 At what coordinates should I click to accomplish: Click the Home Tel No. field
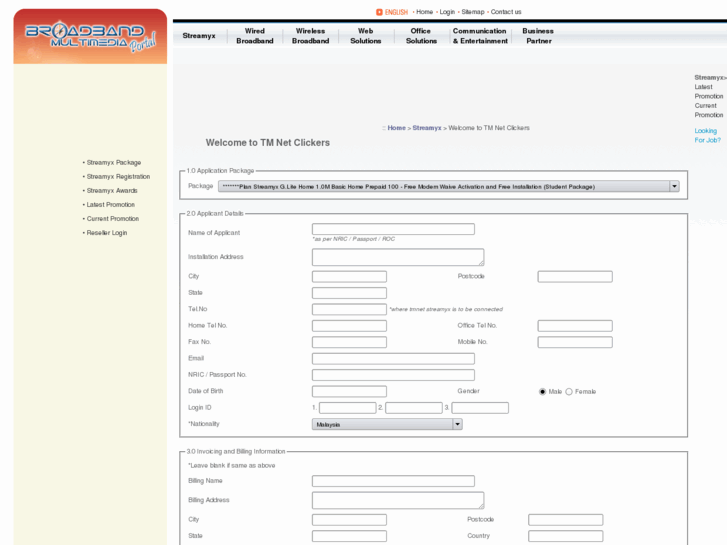pos(350,326)
